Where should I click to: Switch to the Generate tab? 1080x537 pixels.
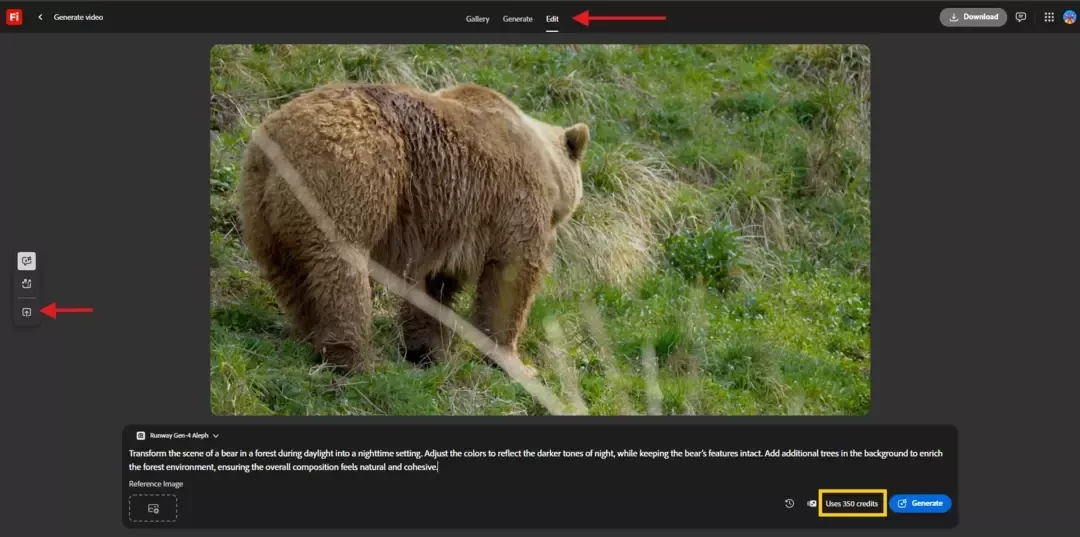pos(517,19)
